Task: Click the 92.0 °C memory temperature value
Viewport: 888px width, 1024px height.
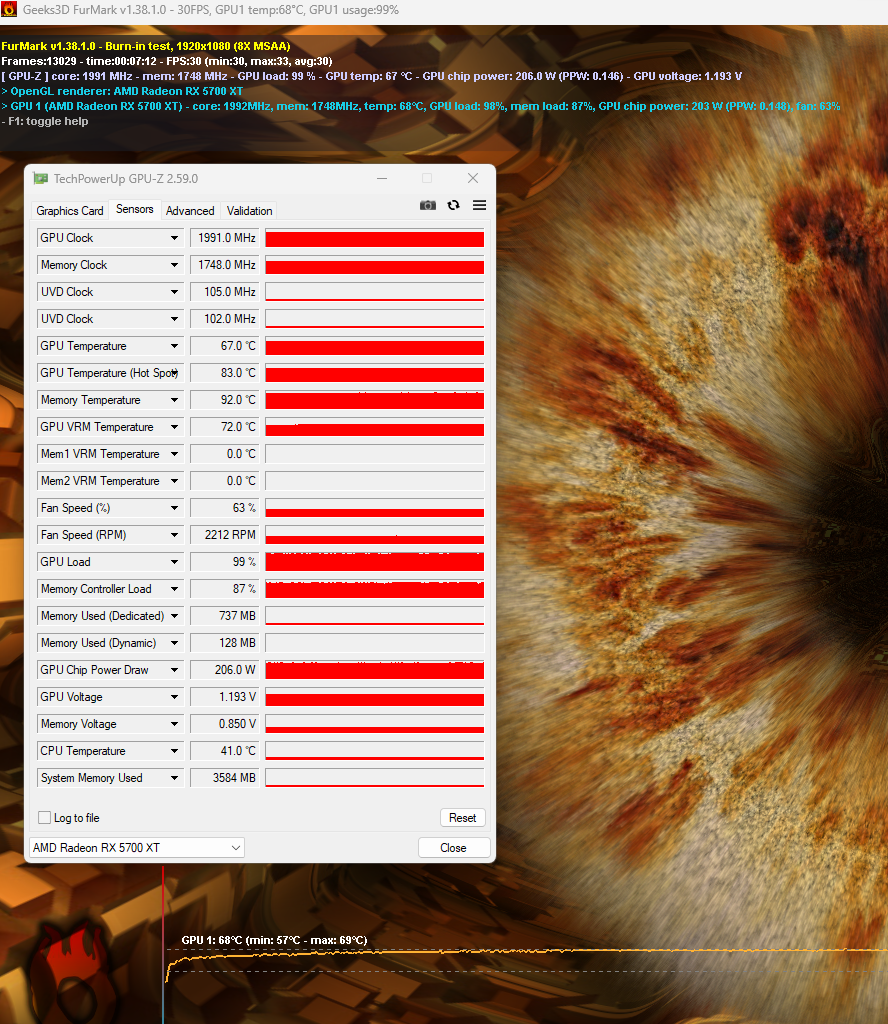Action: [x=225, y=400]
